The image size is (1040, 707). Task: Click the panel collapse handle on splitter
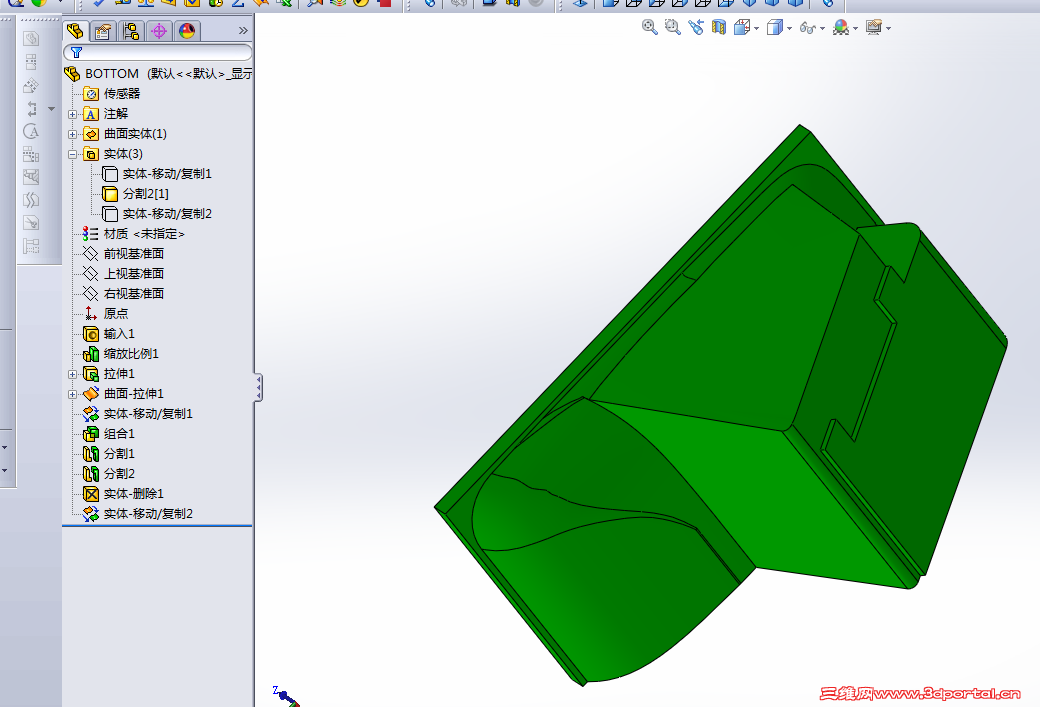[259, 388]
